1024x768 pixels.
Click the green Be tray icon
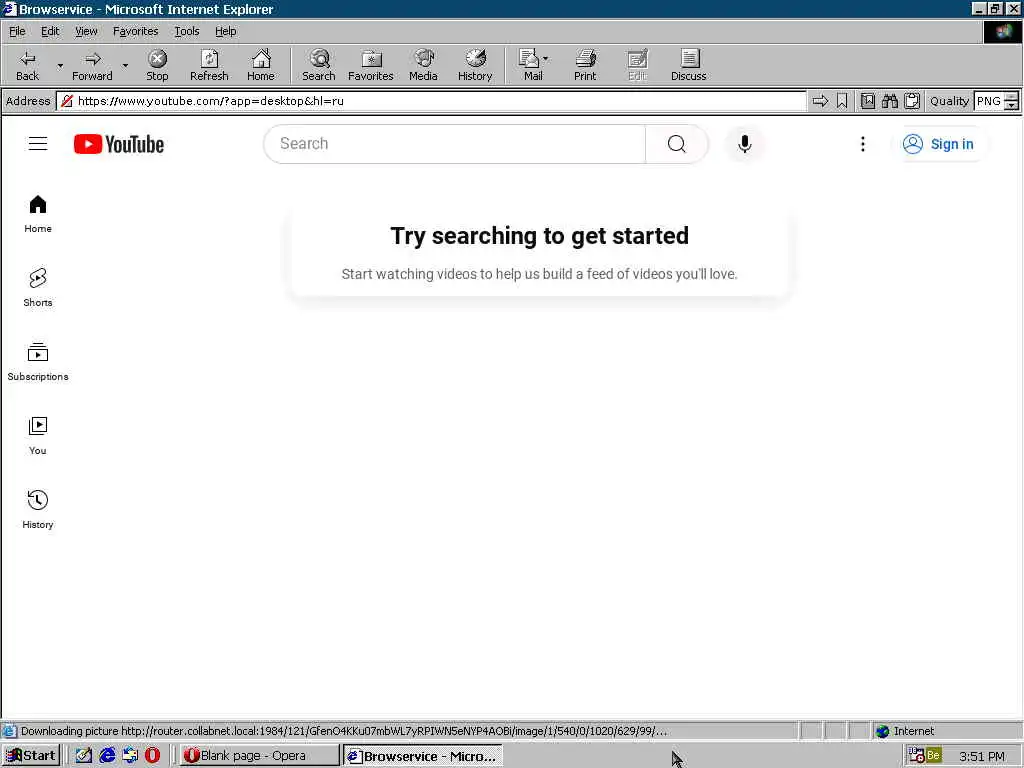point(933,755)
